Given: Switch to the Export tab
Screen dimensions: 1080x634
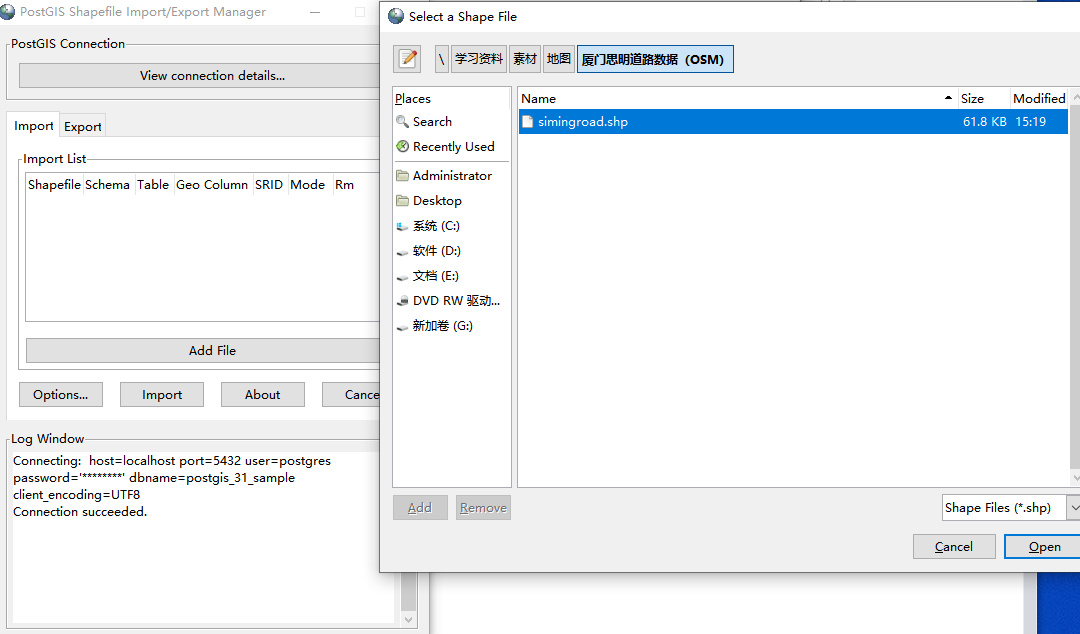Looking at the screenshot, I should pos(83,127).
